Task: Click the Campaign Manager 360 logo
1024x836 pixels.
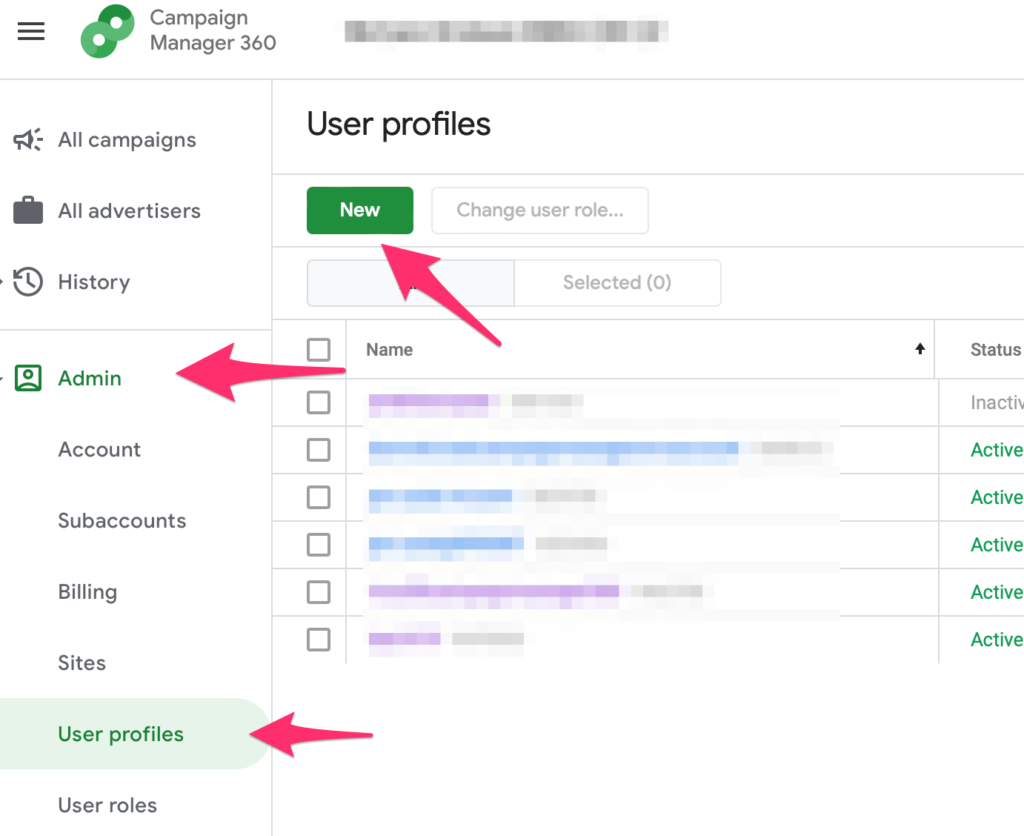Action: click(x=107, y=31)
